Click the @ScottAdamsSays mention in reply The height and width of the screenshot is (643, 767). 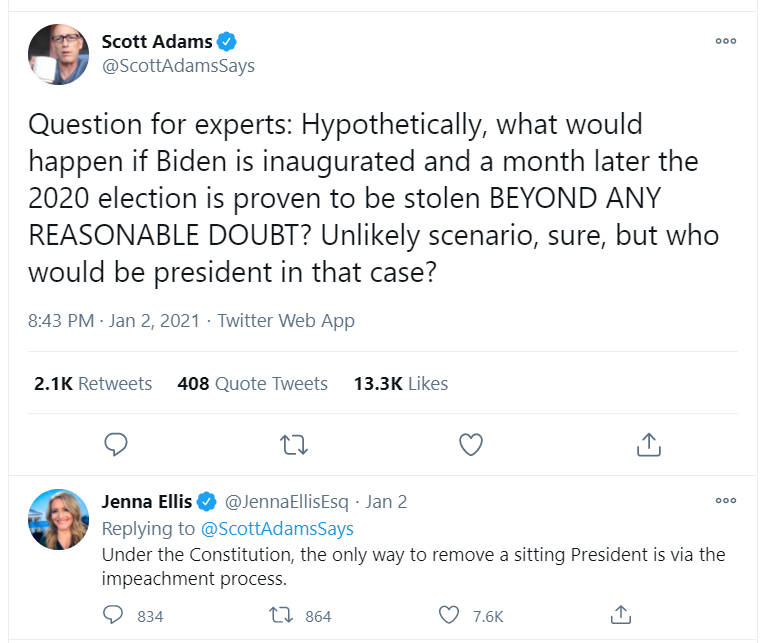tap(277, 528)
